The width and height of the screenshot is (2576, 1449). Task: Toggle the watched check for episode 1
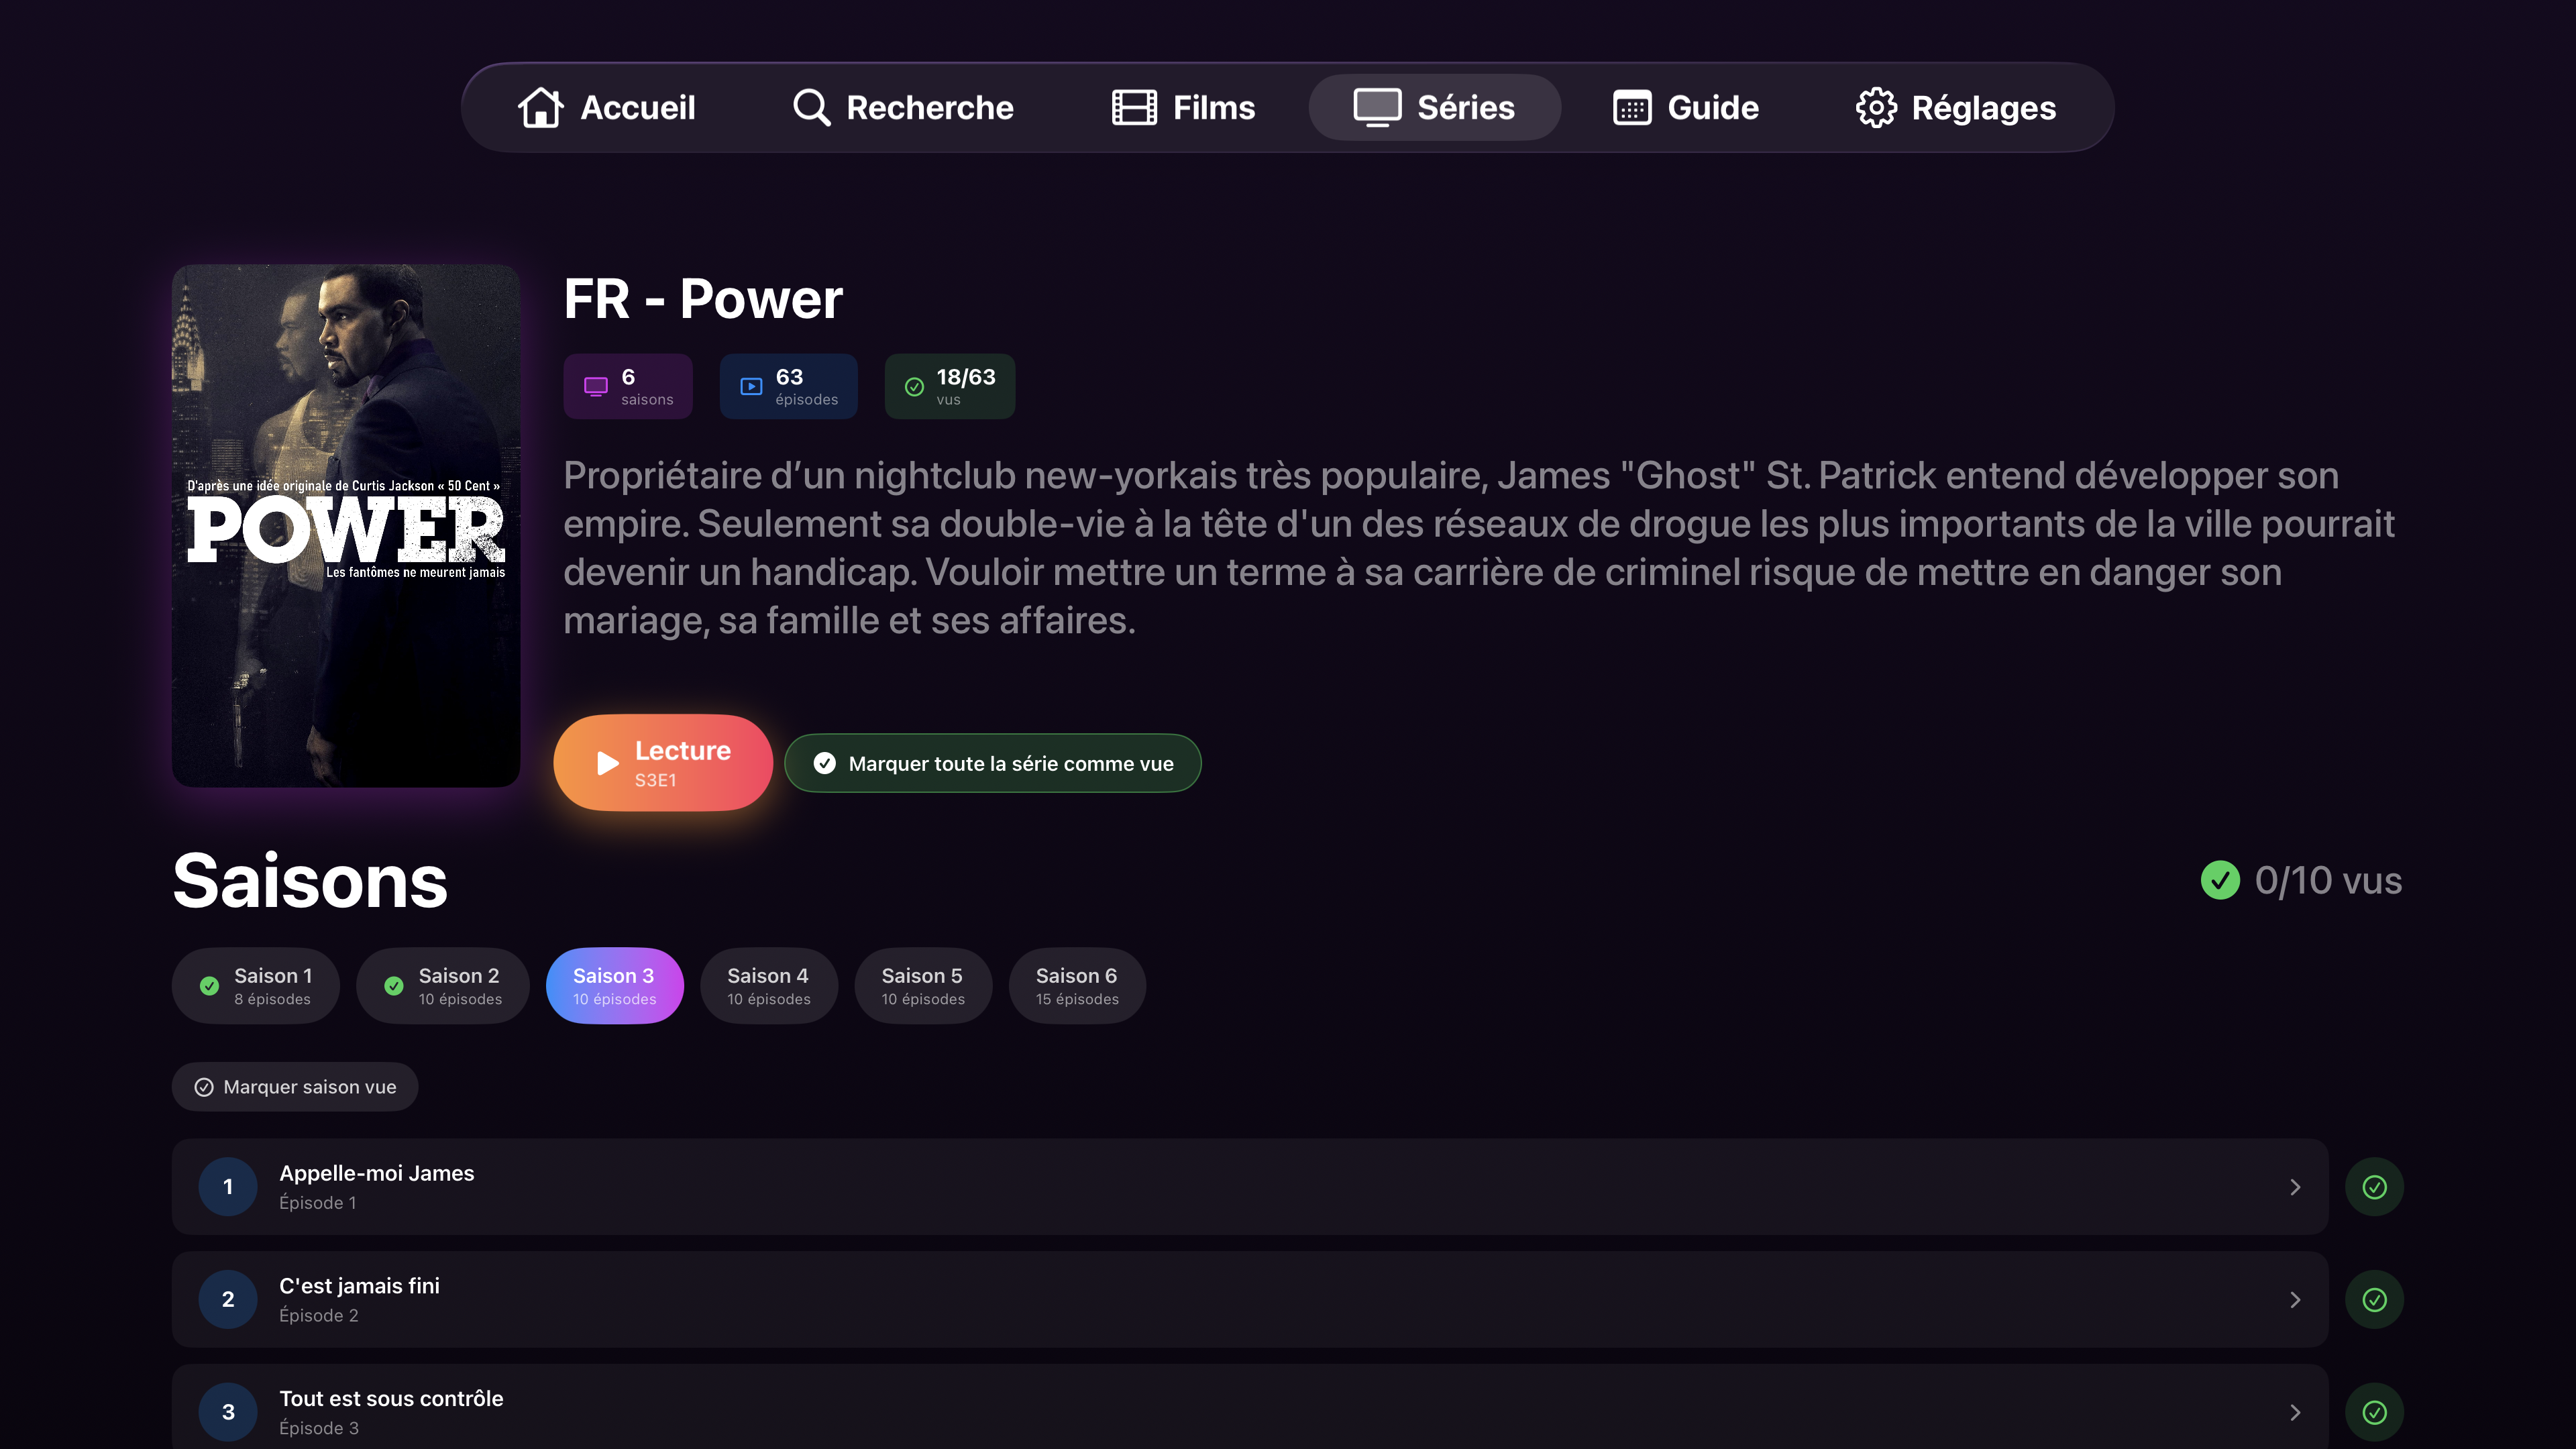pyautogui.click(x=2374, y=1187)
